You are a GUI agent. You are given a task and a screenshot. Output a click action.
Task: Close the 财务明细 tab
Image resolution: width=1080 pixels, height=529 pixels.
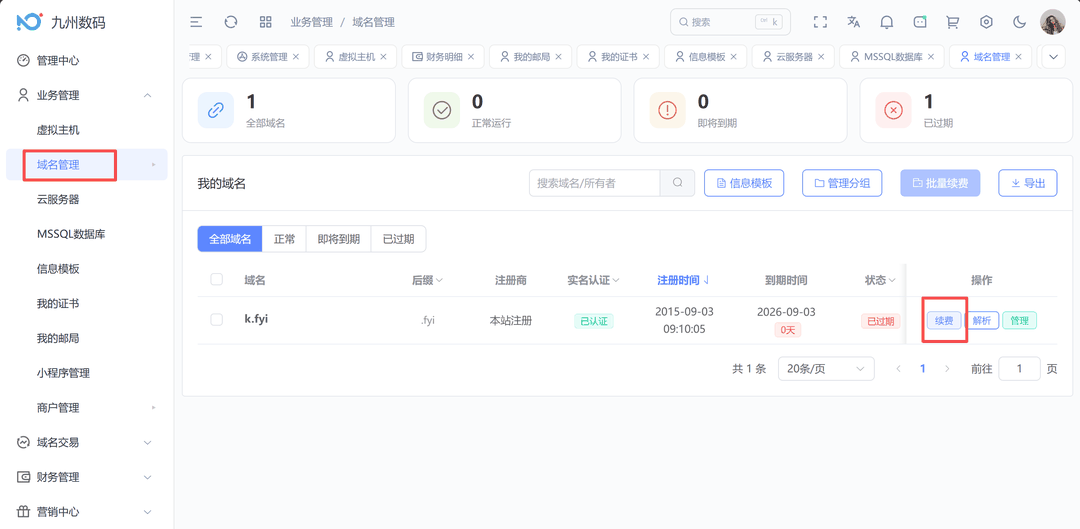coord(471,56)
